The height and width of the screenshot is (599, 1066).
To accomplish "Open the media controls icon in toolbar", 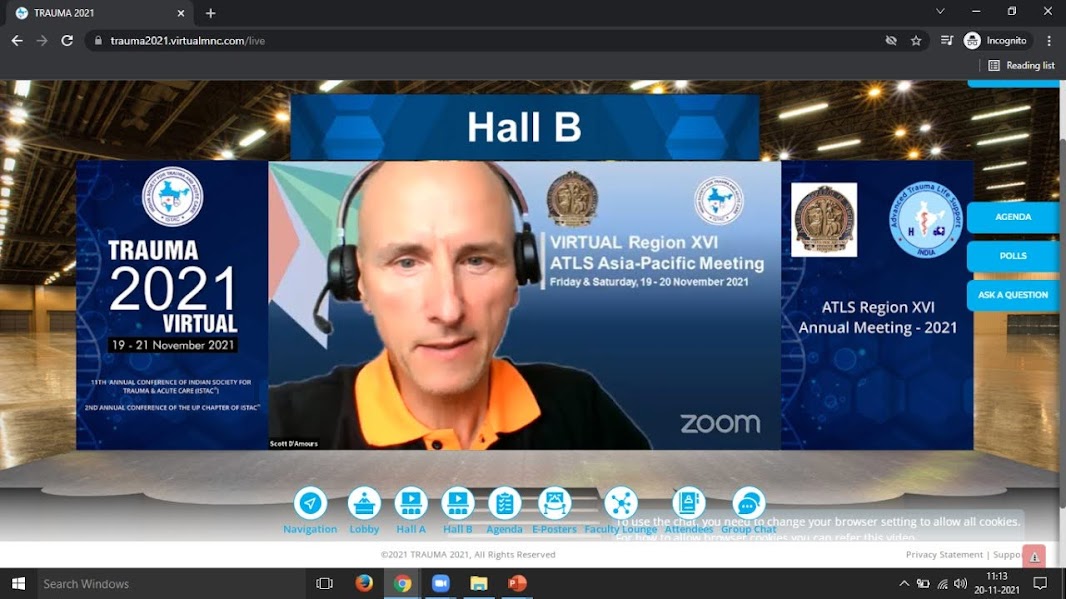I will click(x=946, y=41).
